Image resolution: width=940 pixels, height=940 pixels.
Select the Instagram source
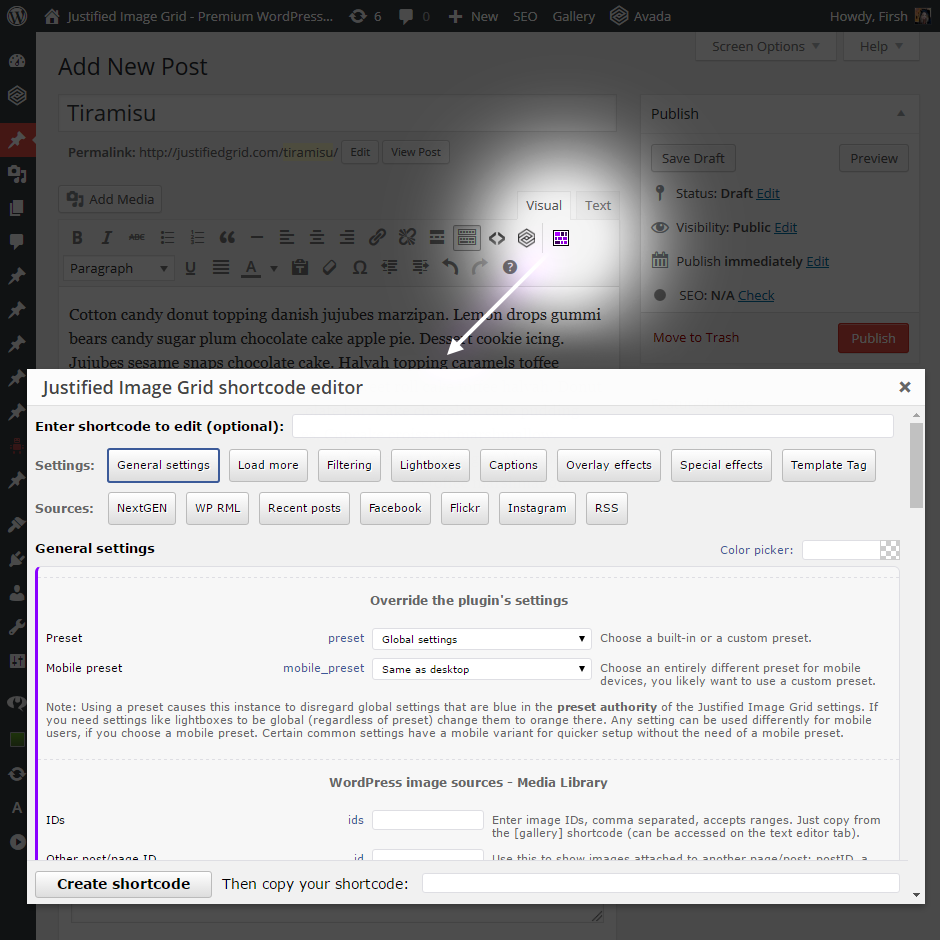tap(537, 508)
